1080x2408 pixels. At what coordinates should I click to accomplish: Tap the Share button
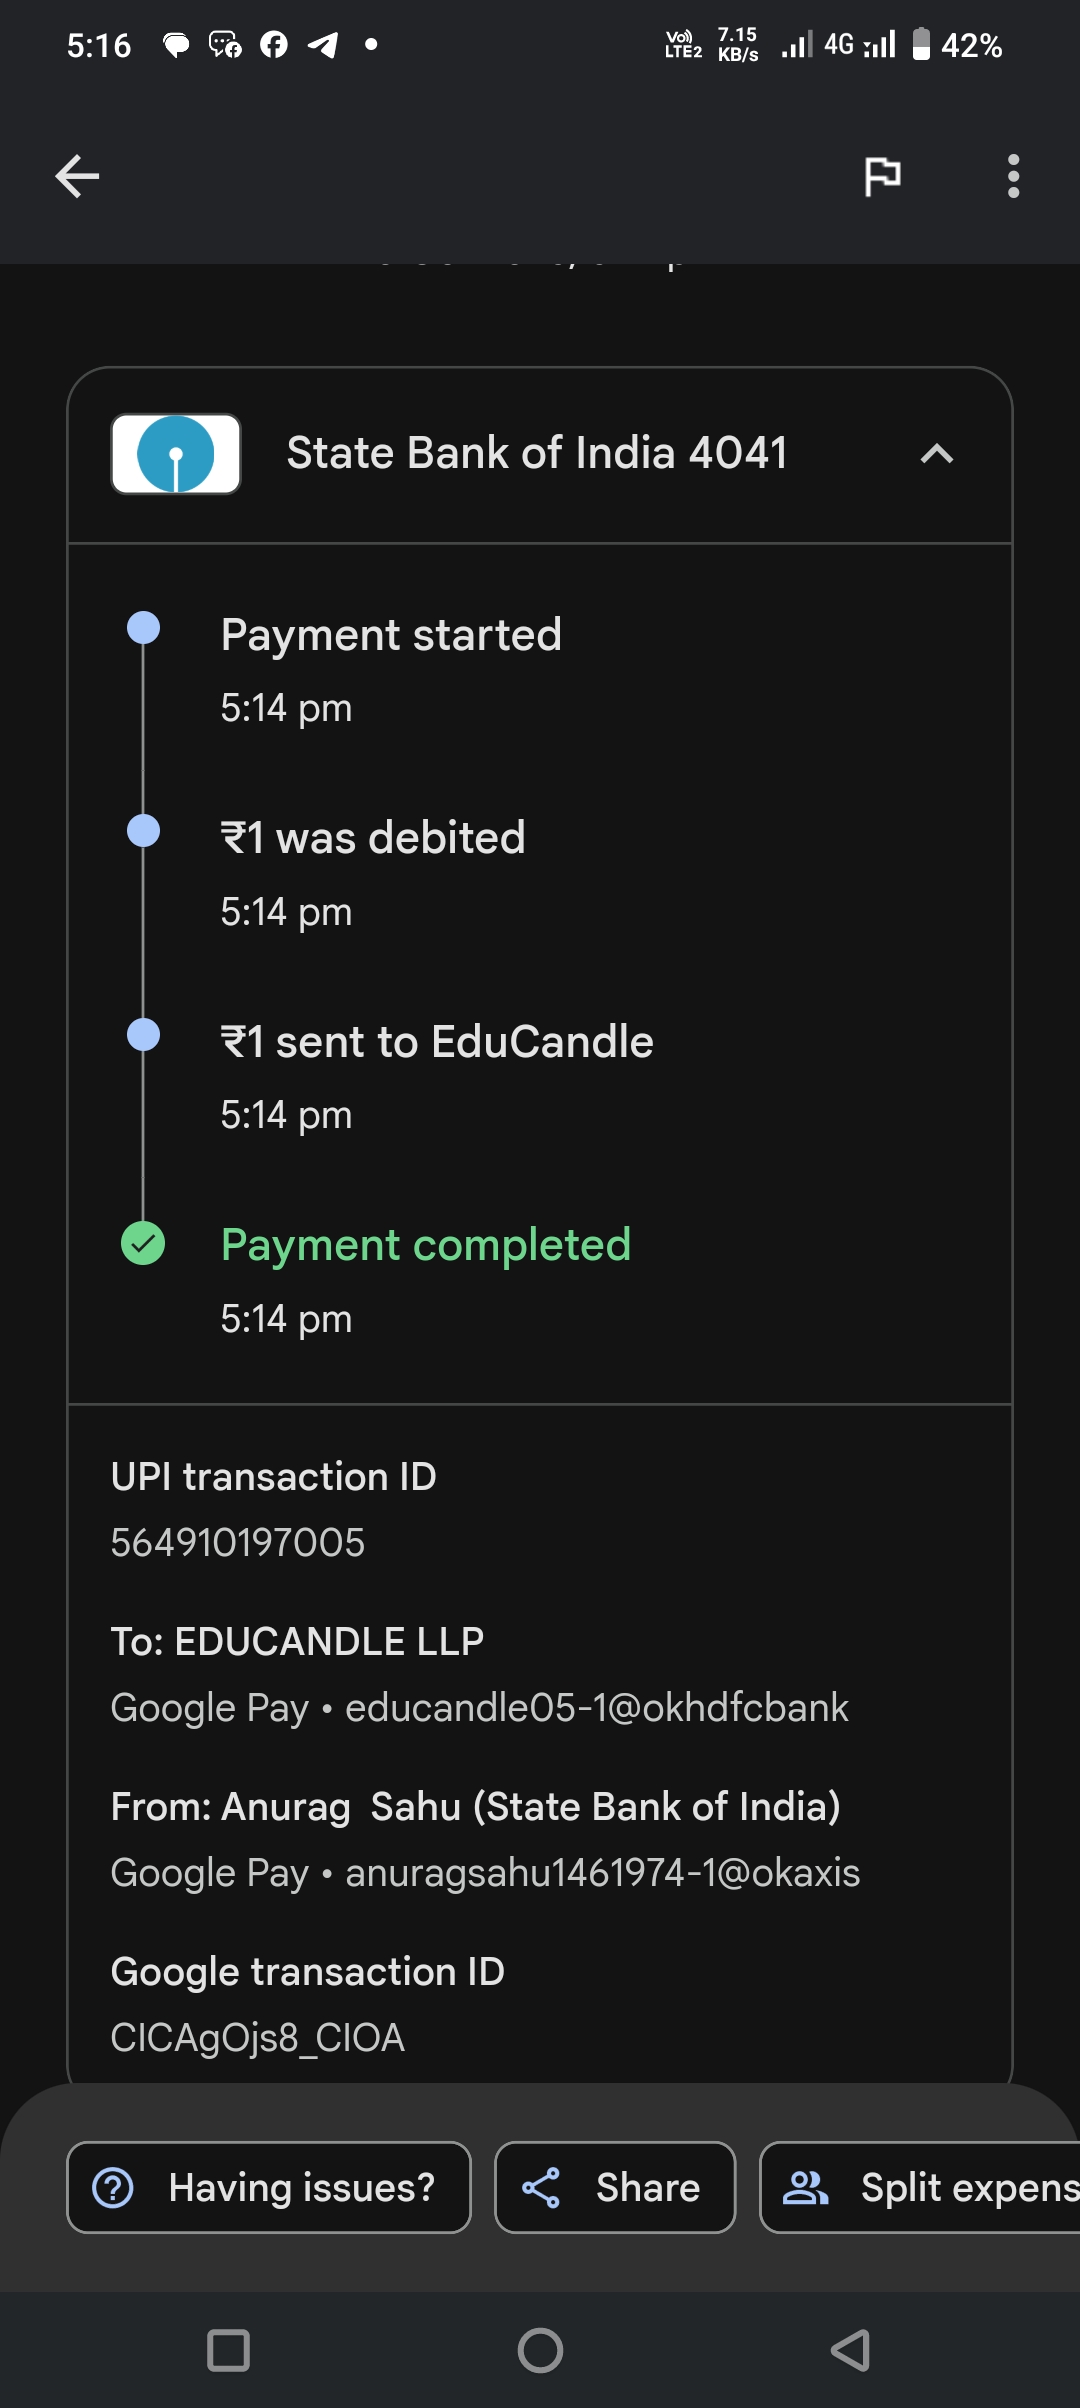tap(615, 2187)
